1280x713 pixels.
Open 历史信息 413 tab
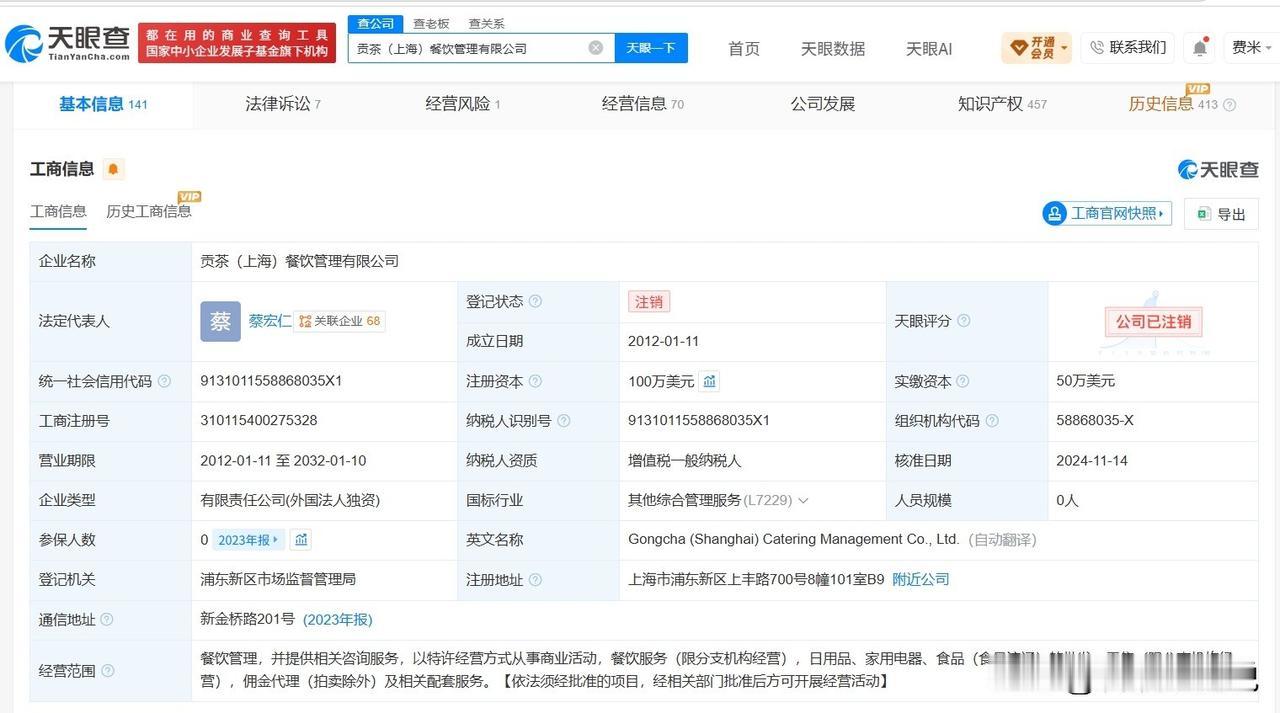[1173, 104]
